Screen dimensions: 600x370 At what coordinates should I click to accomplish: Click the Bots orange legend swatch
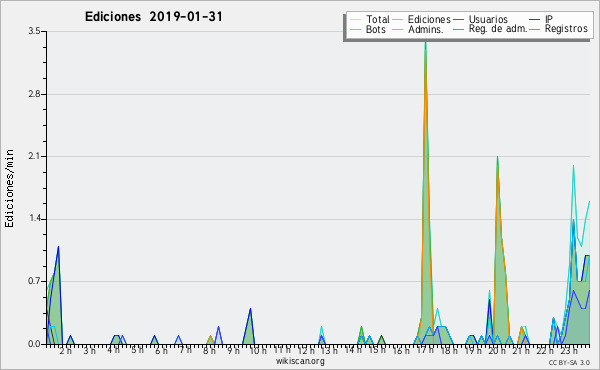tap(355, 29)
